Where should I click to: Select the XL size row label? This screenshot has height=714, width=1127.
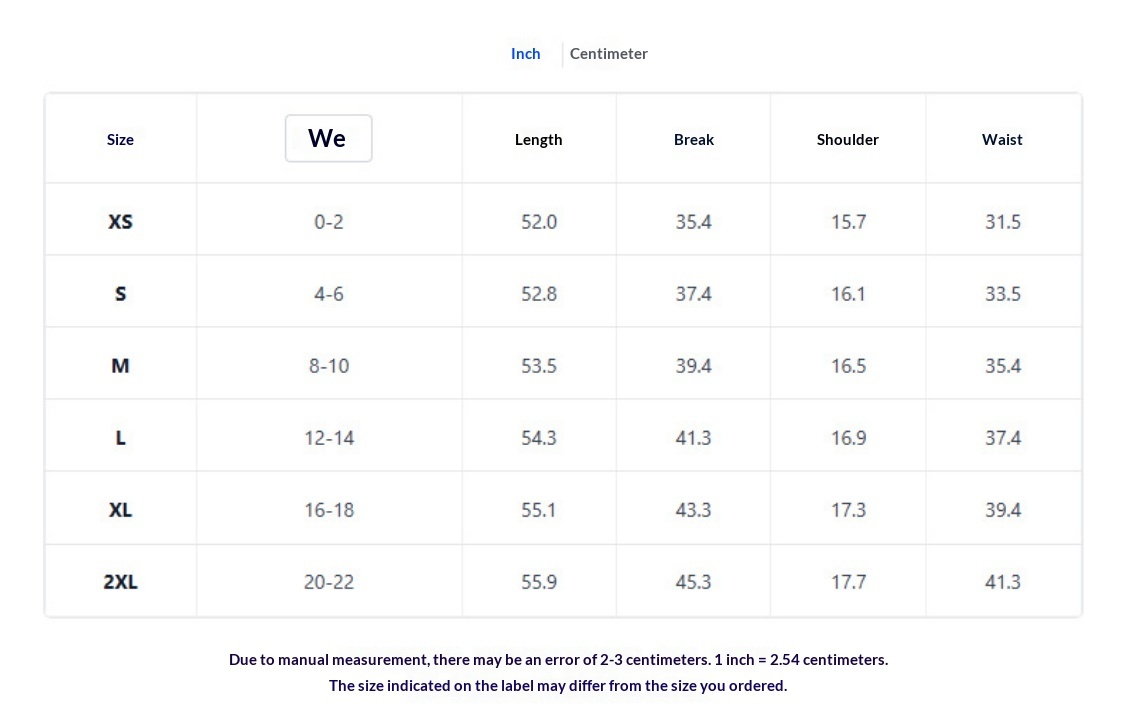coord(120,510)
